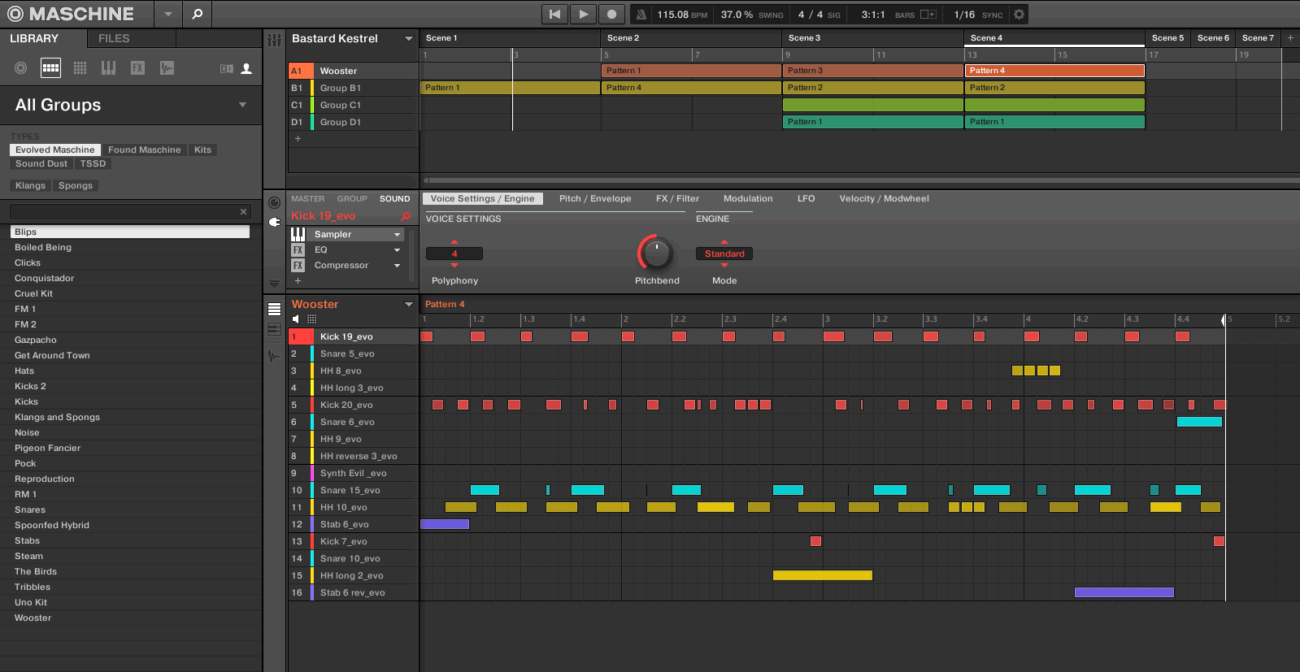Open the Modulation parameter page
This screenshot has width=1300, height=672.
[748, 199]
